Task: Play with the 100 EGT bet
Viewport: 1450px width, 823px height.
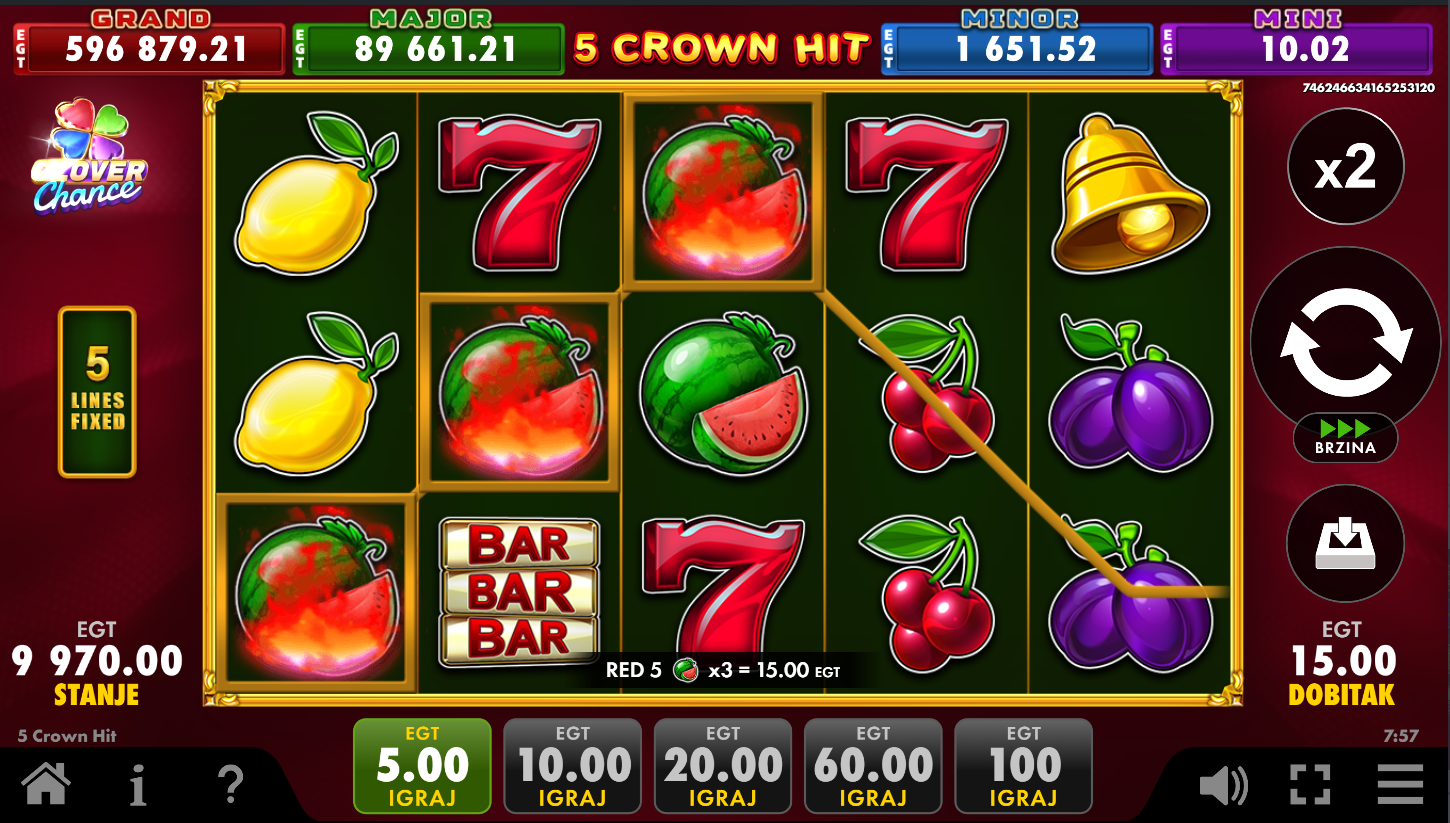Action: pos(1023,766)
